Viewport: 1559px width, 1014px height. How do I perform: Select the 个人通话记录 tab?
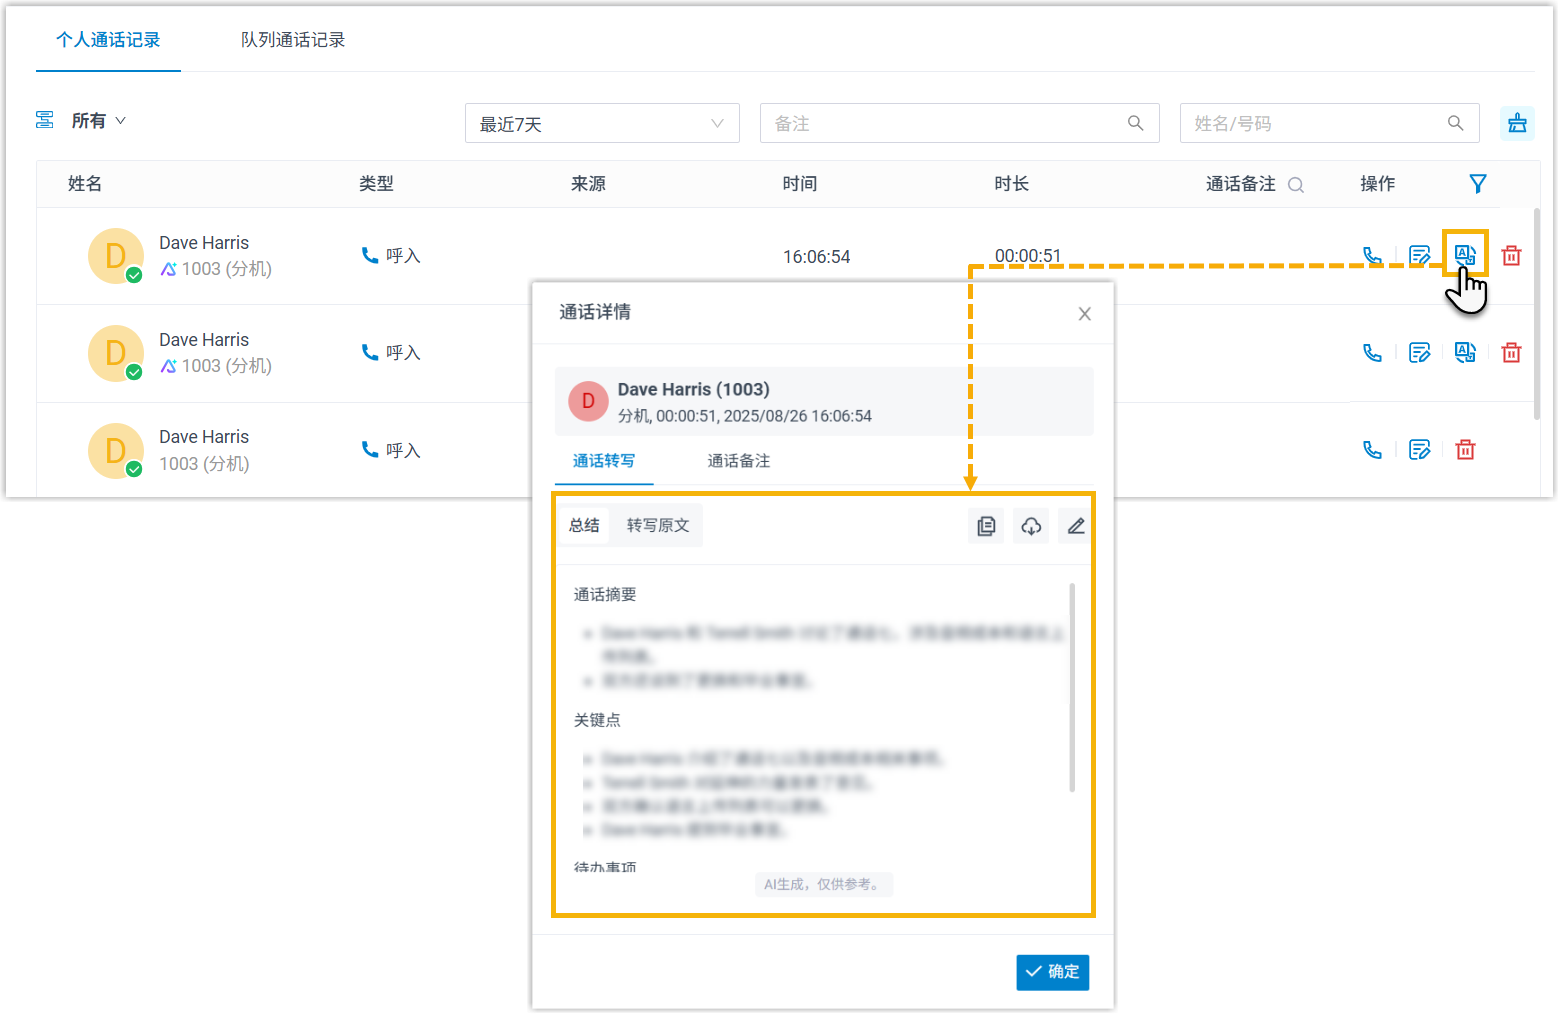108,40
